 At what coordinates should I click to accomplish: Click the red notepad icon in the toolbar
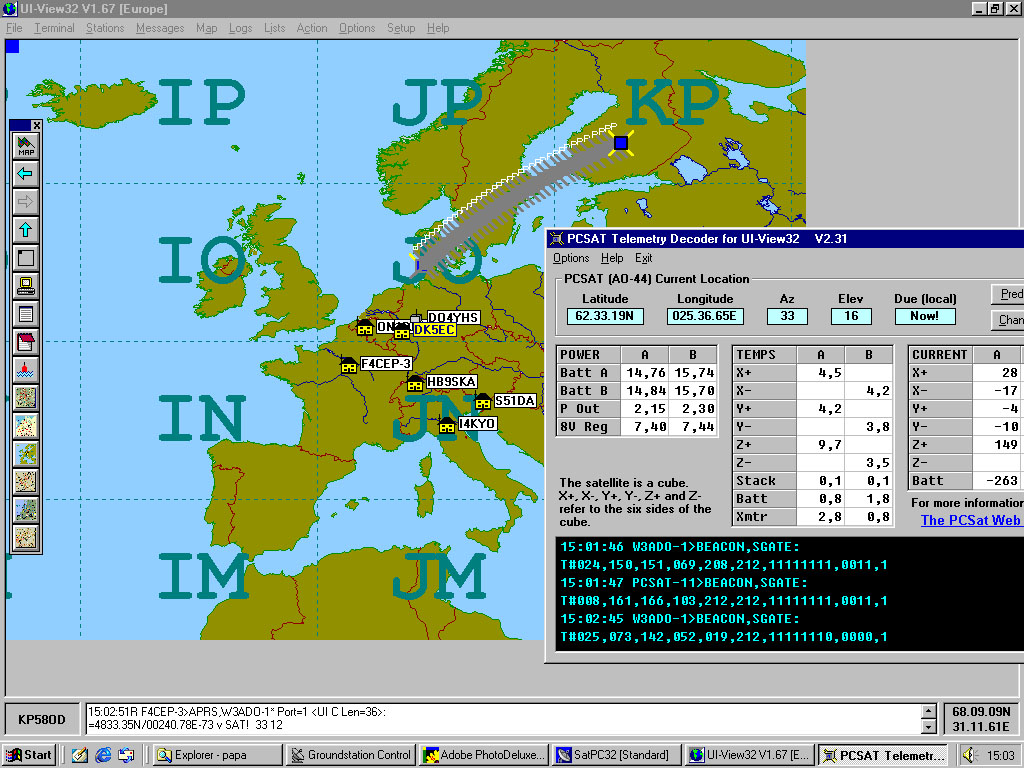pos(25,342)
